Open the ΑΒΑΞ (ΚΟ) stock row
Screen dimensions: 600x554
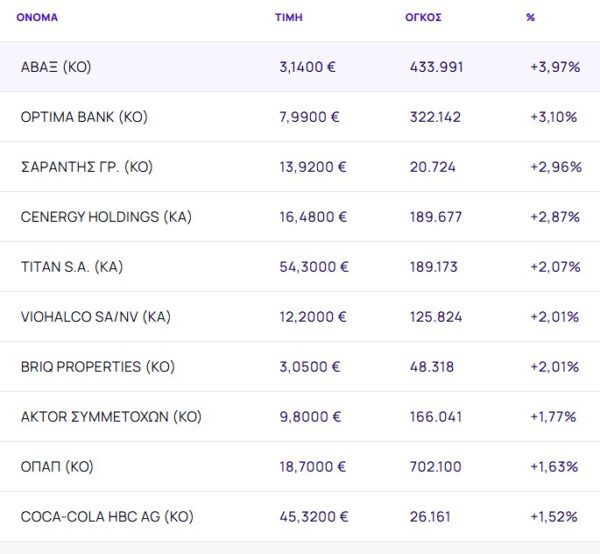coord(56,67)
